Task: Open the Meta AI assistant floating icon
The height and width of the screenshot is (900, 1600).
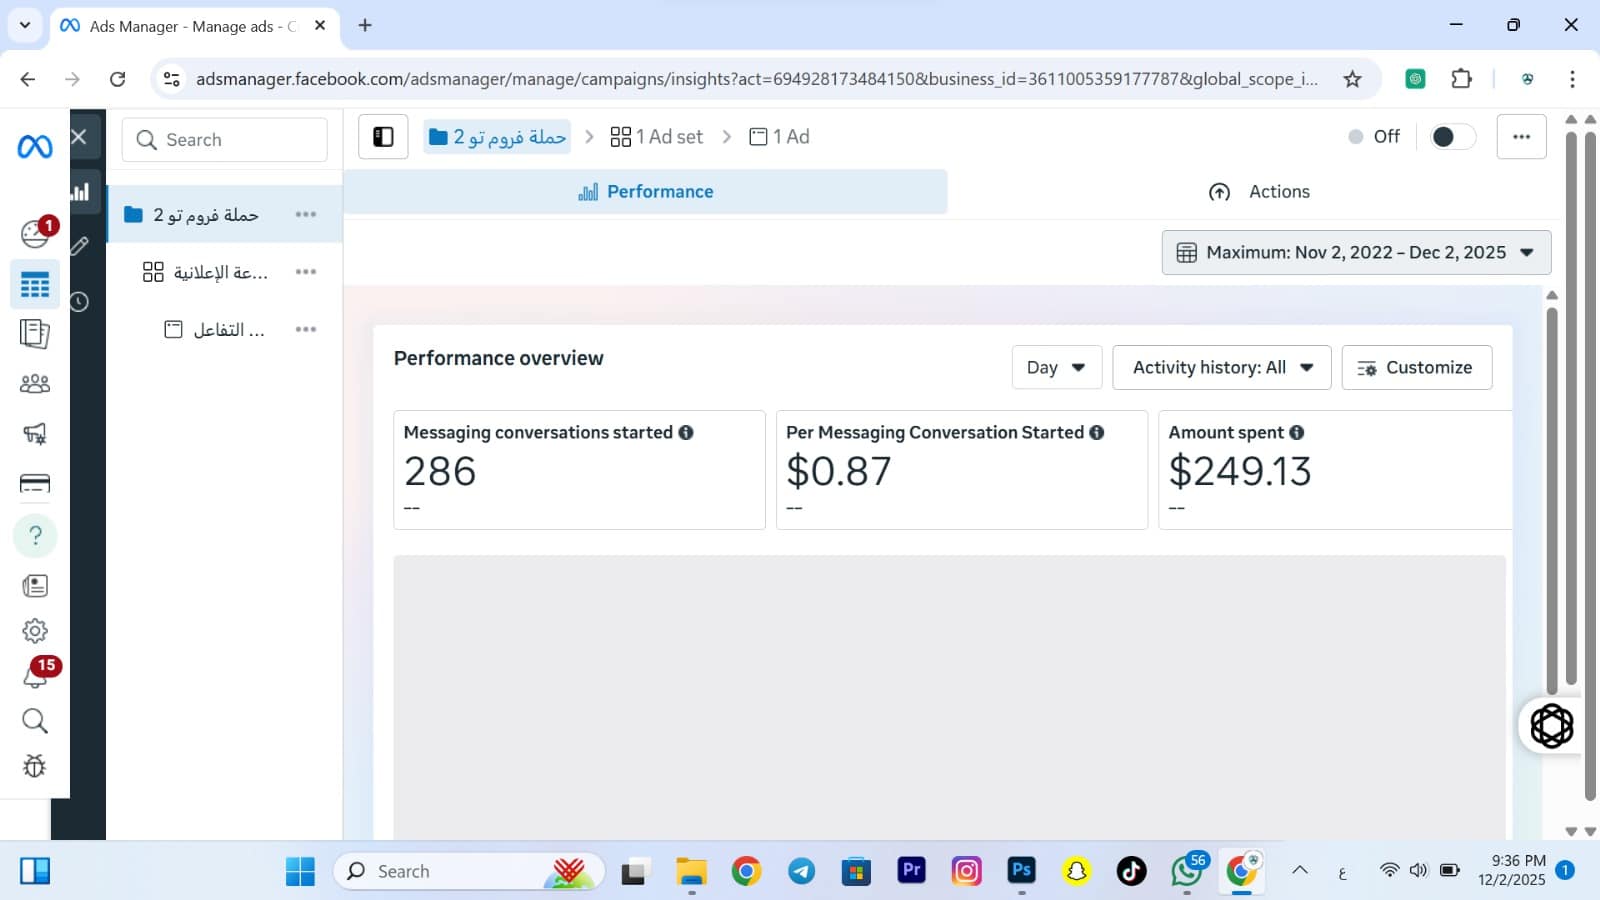Action: [1551, 726]
